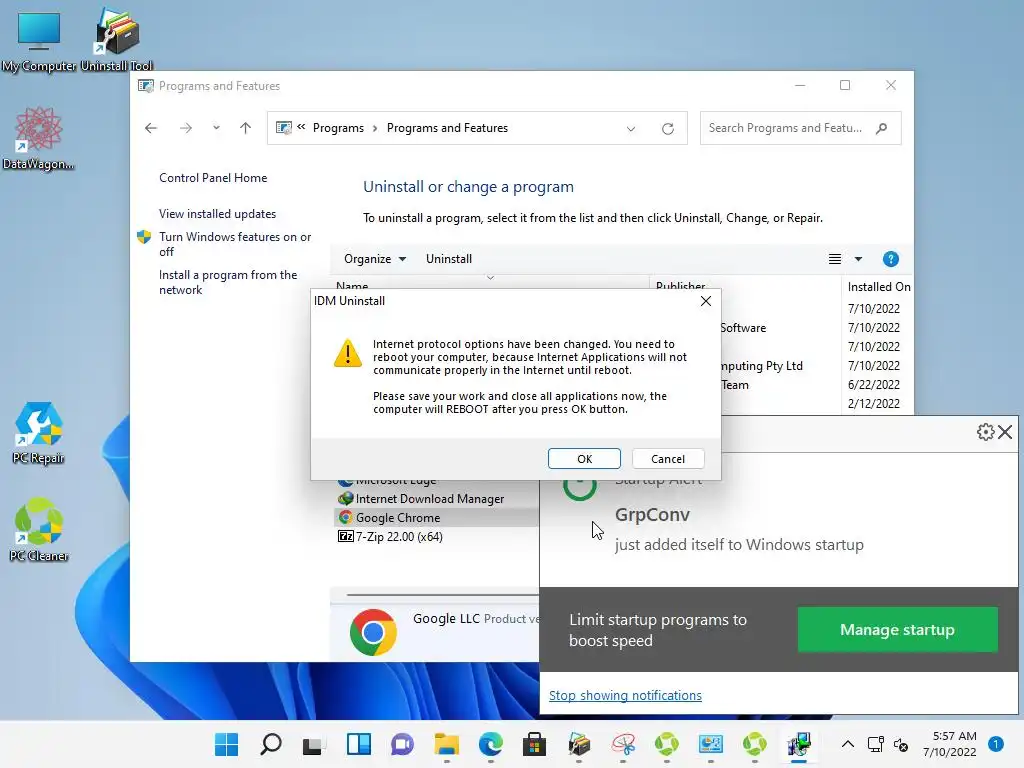The image size is (1024, 768).
Task: Open PC Cleaner desktop shortcut
Action: click(39, 530)
